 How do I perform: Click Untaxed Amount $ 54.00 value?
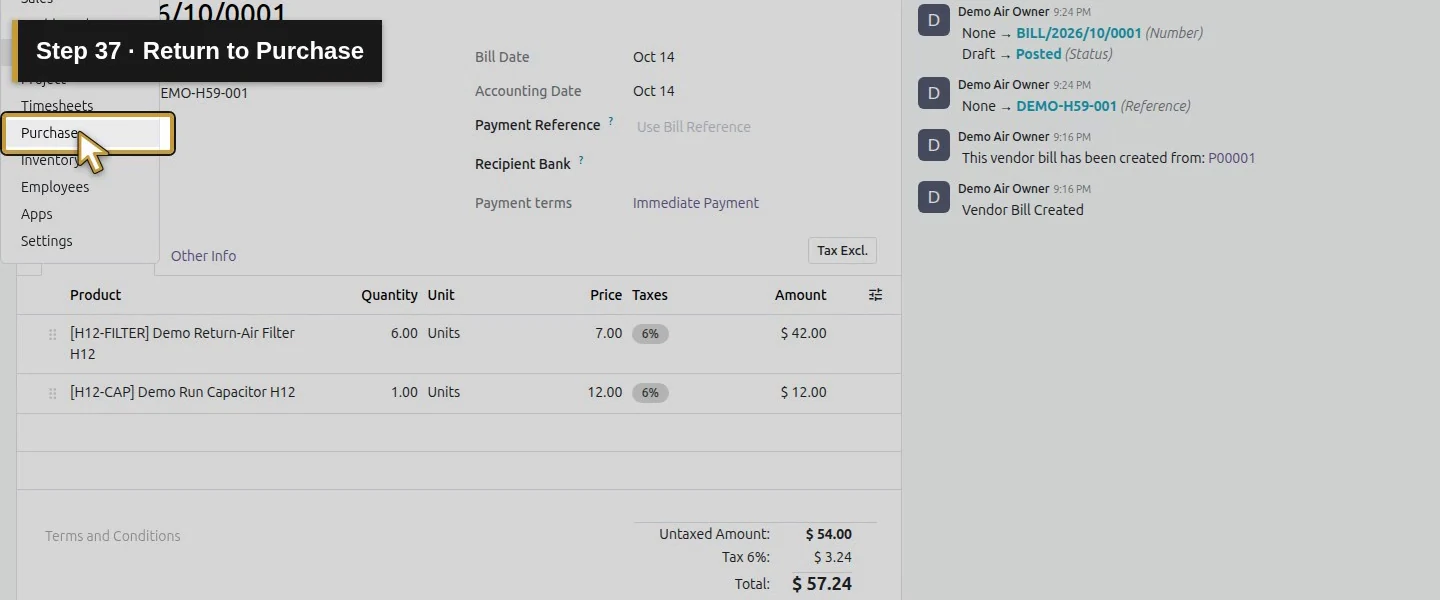point(829,534)
